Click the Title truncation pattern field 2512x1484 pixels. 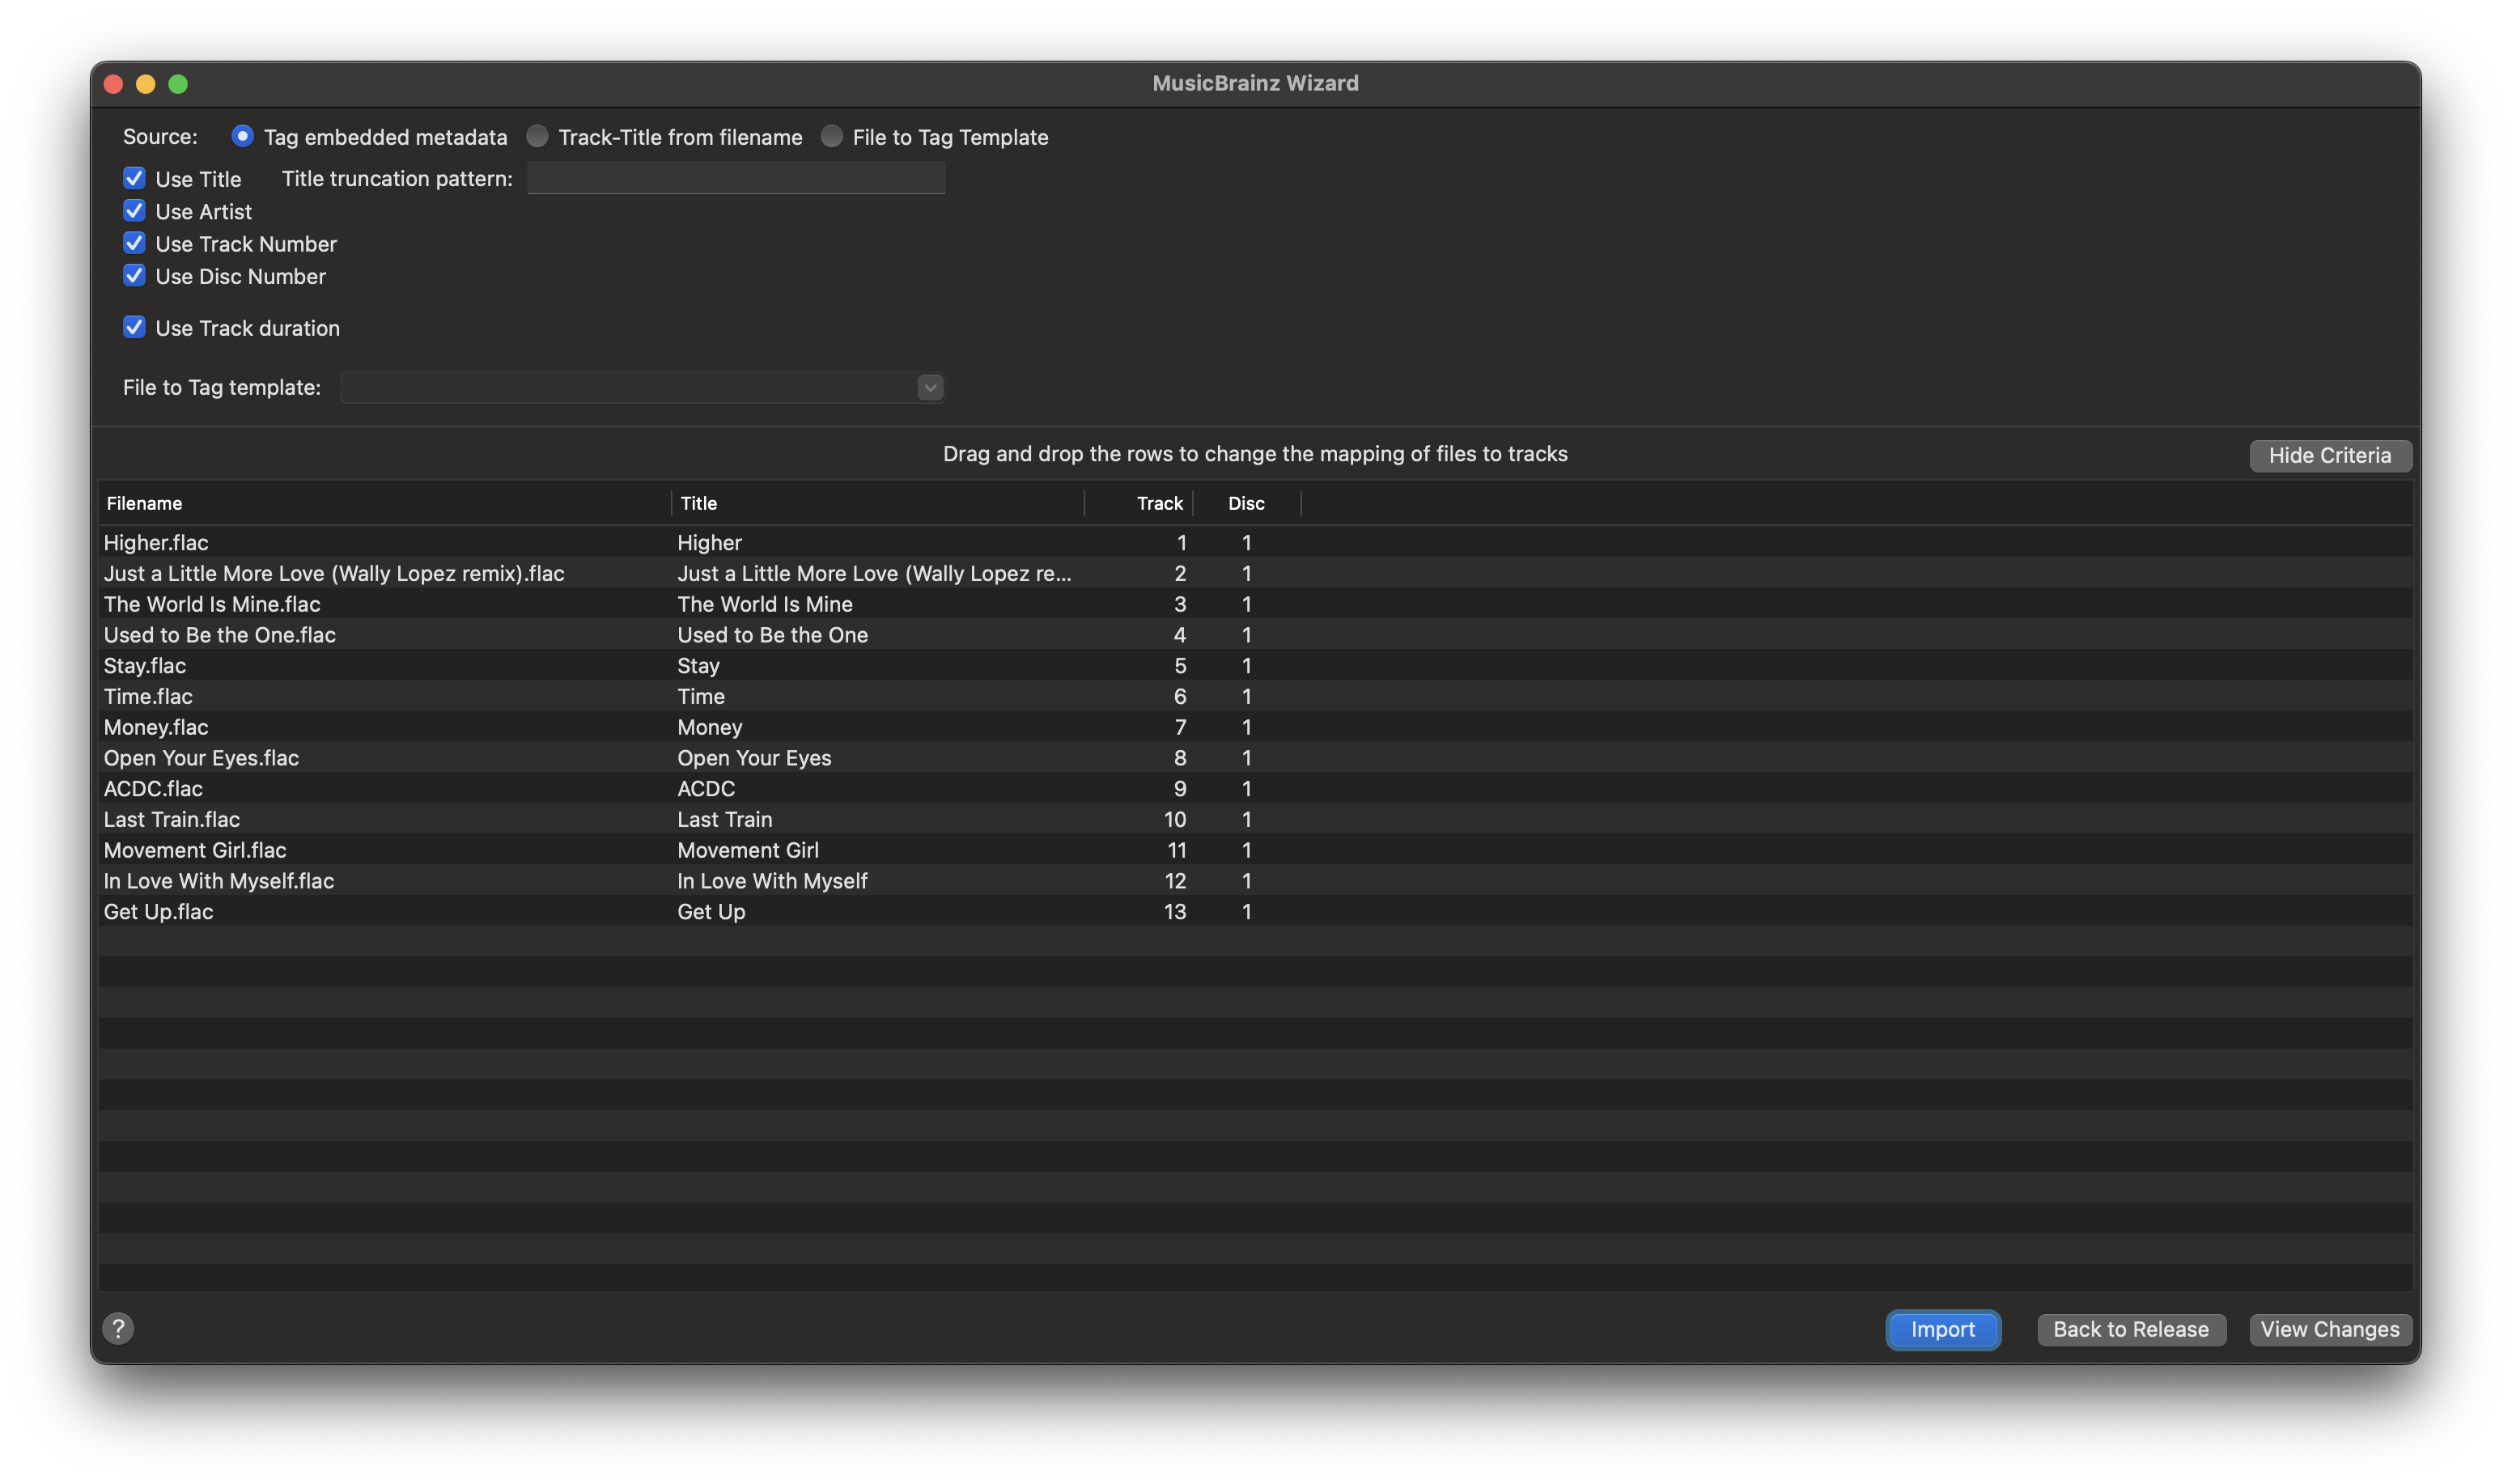(736, 178)
